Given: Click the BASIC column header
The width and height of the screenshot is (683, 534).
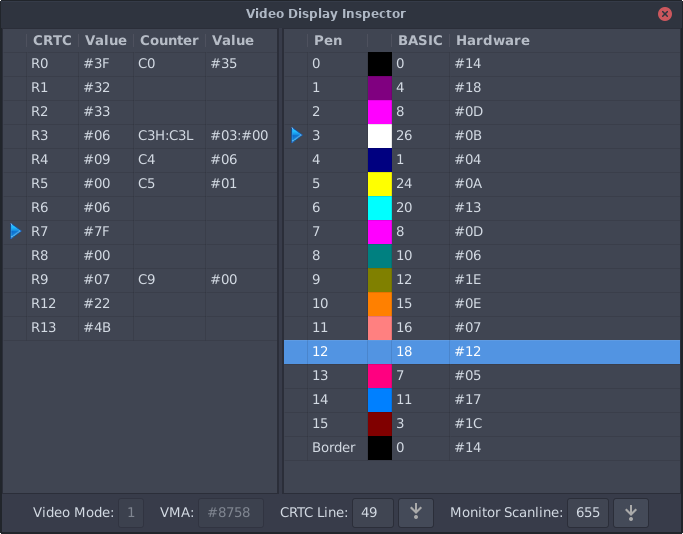Looking at the screenshot, I should click(x=420, y=41).
